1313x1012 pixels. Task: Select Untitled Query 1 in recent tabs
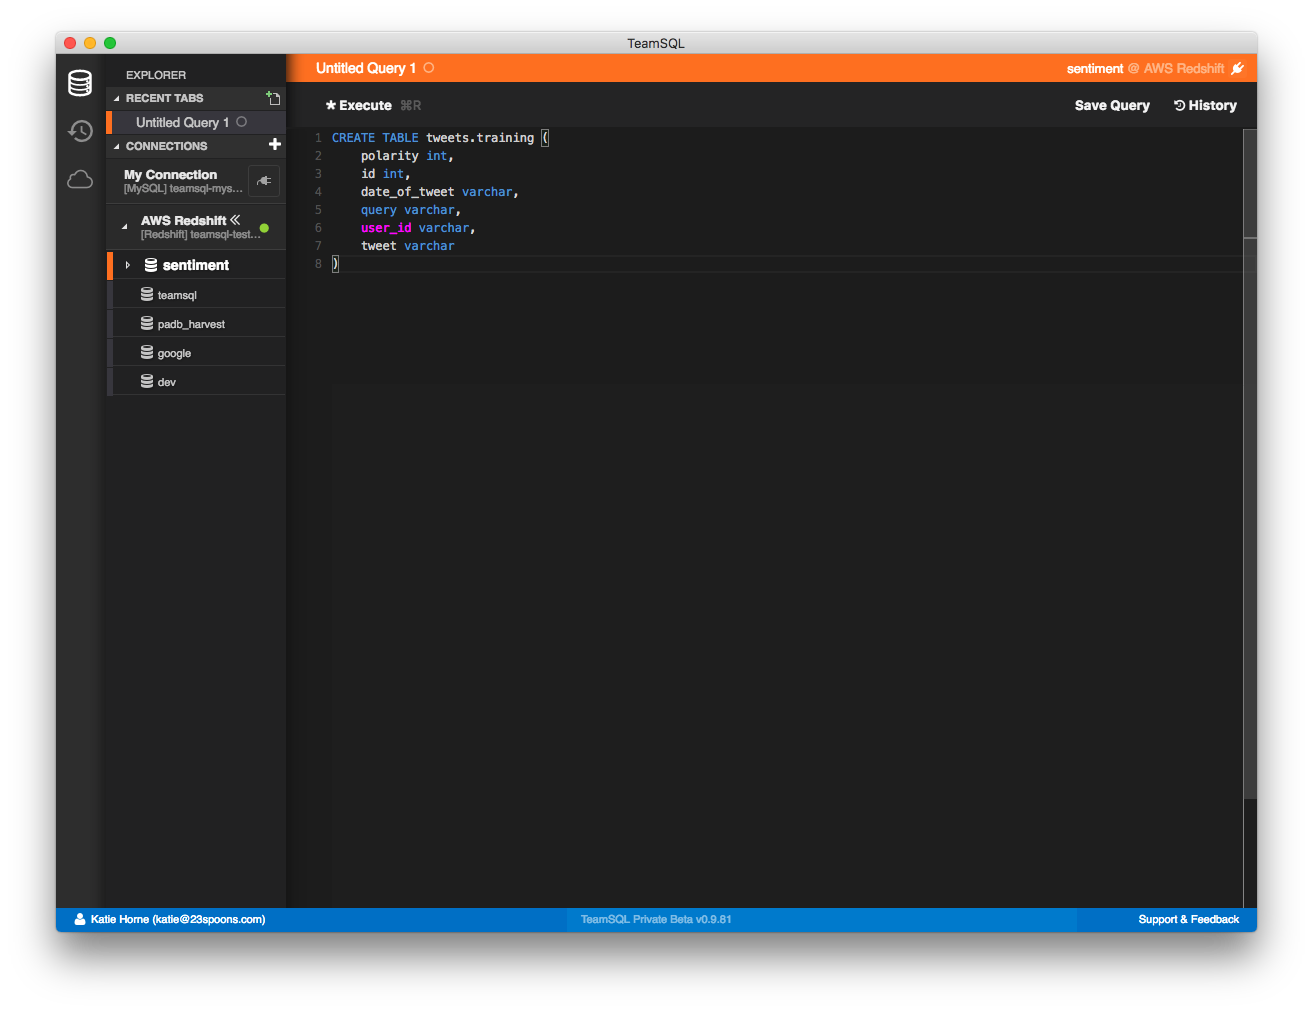(182, 122)
